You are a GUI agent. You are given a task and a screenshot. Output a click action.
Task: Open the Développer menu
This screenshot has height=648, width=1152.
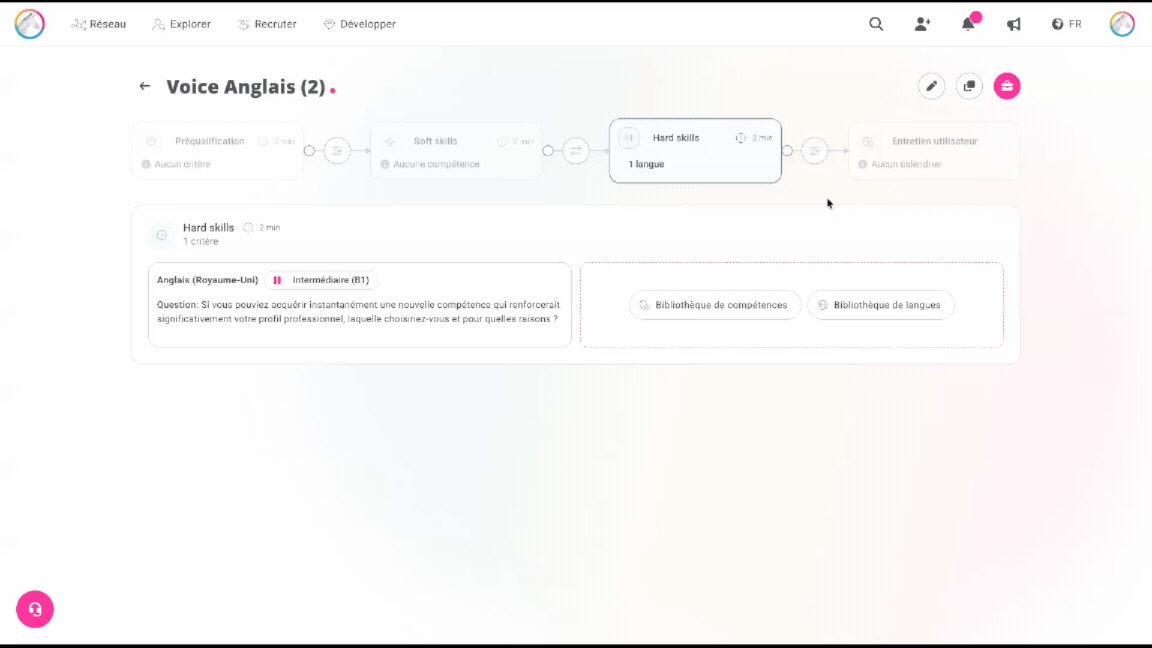pyautogui.click(x=359, y=24)
